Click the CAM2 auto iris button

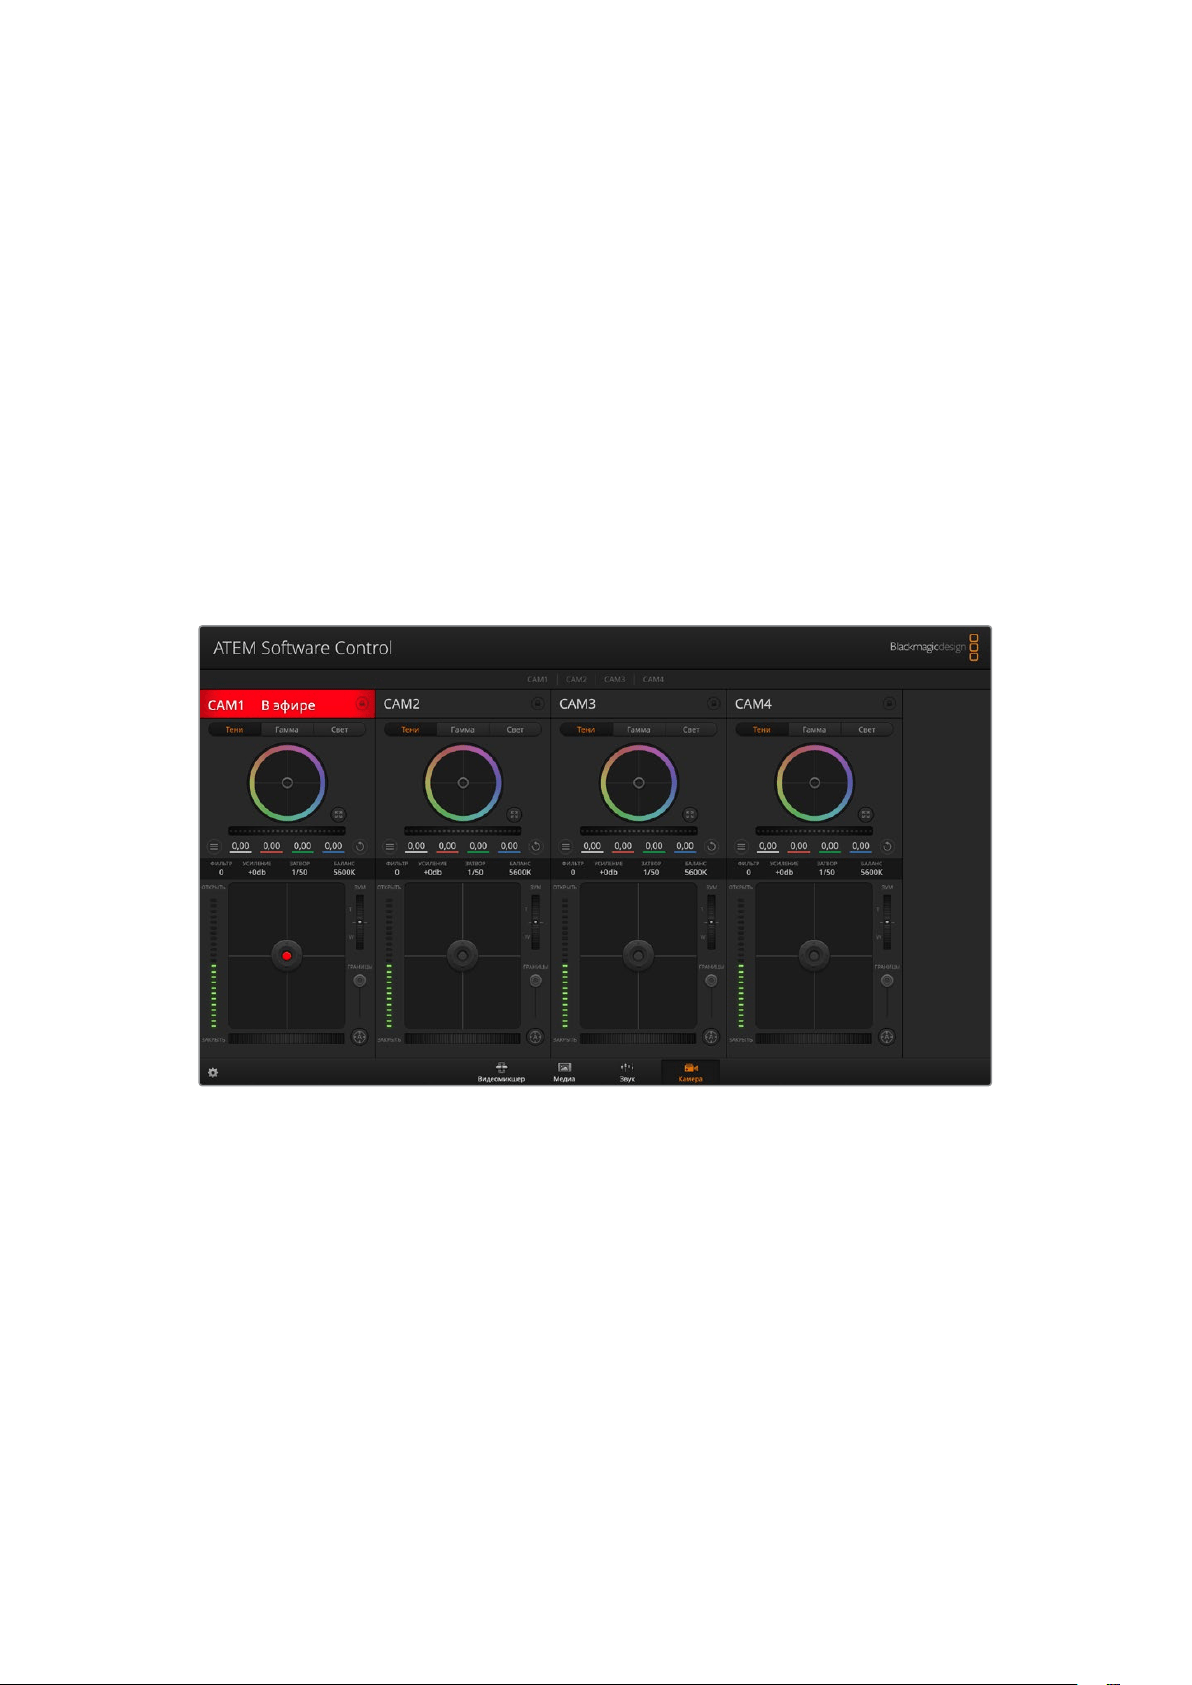click(x=535, y=1037)
